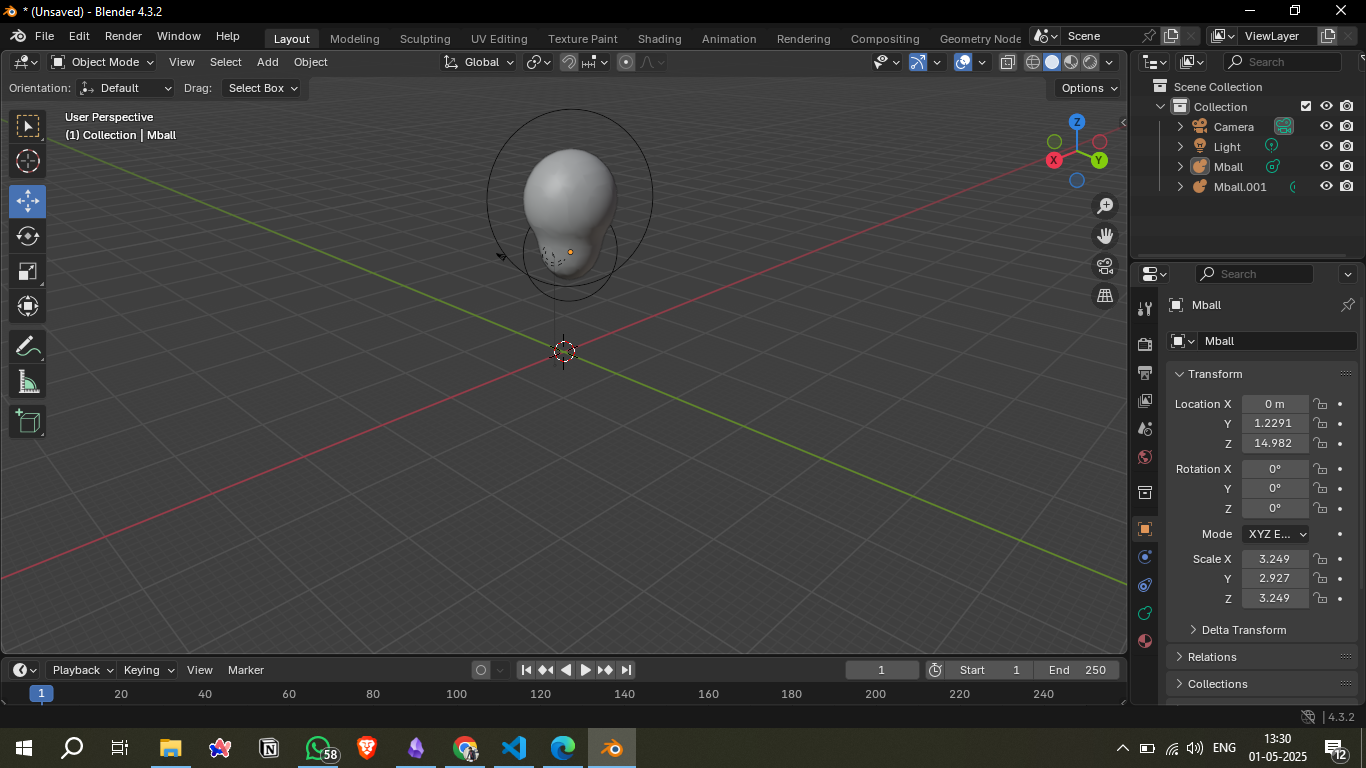Enable proportional editing in the header
1366x768 pixels.
tap(626, 62)
